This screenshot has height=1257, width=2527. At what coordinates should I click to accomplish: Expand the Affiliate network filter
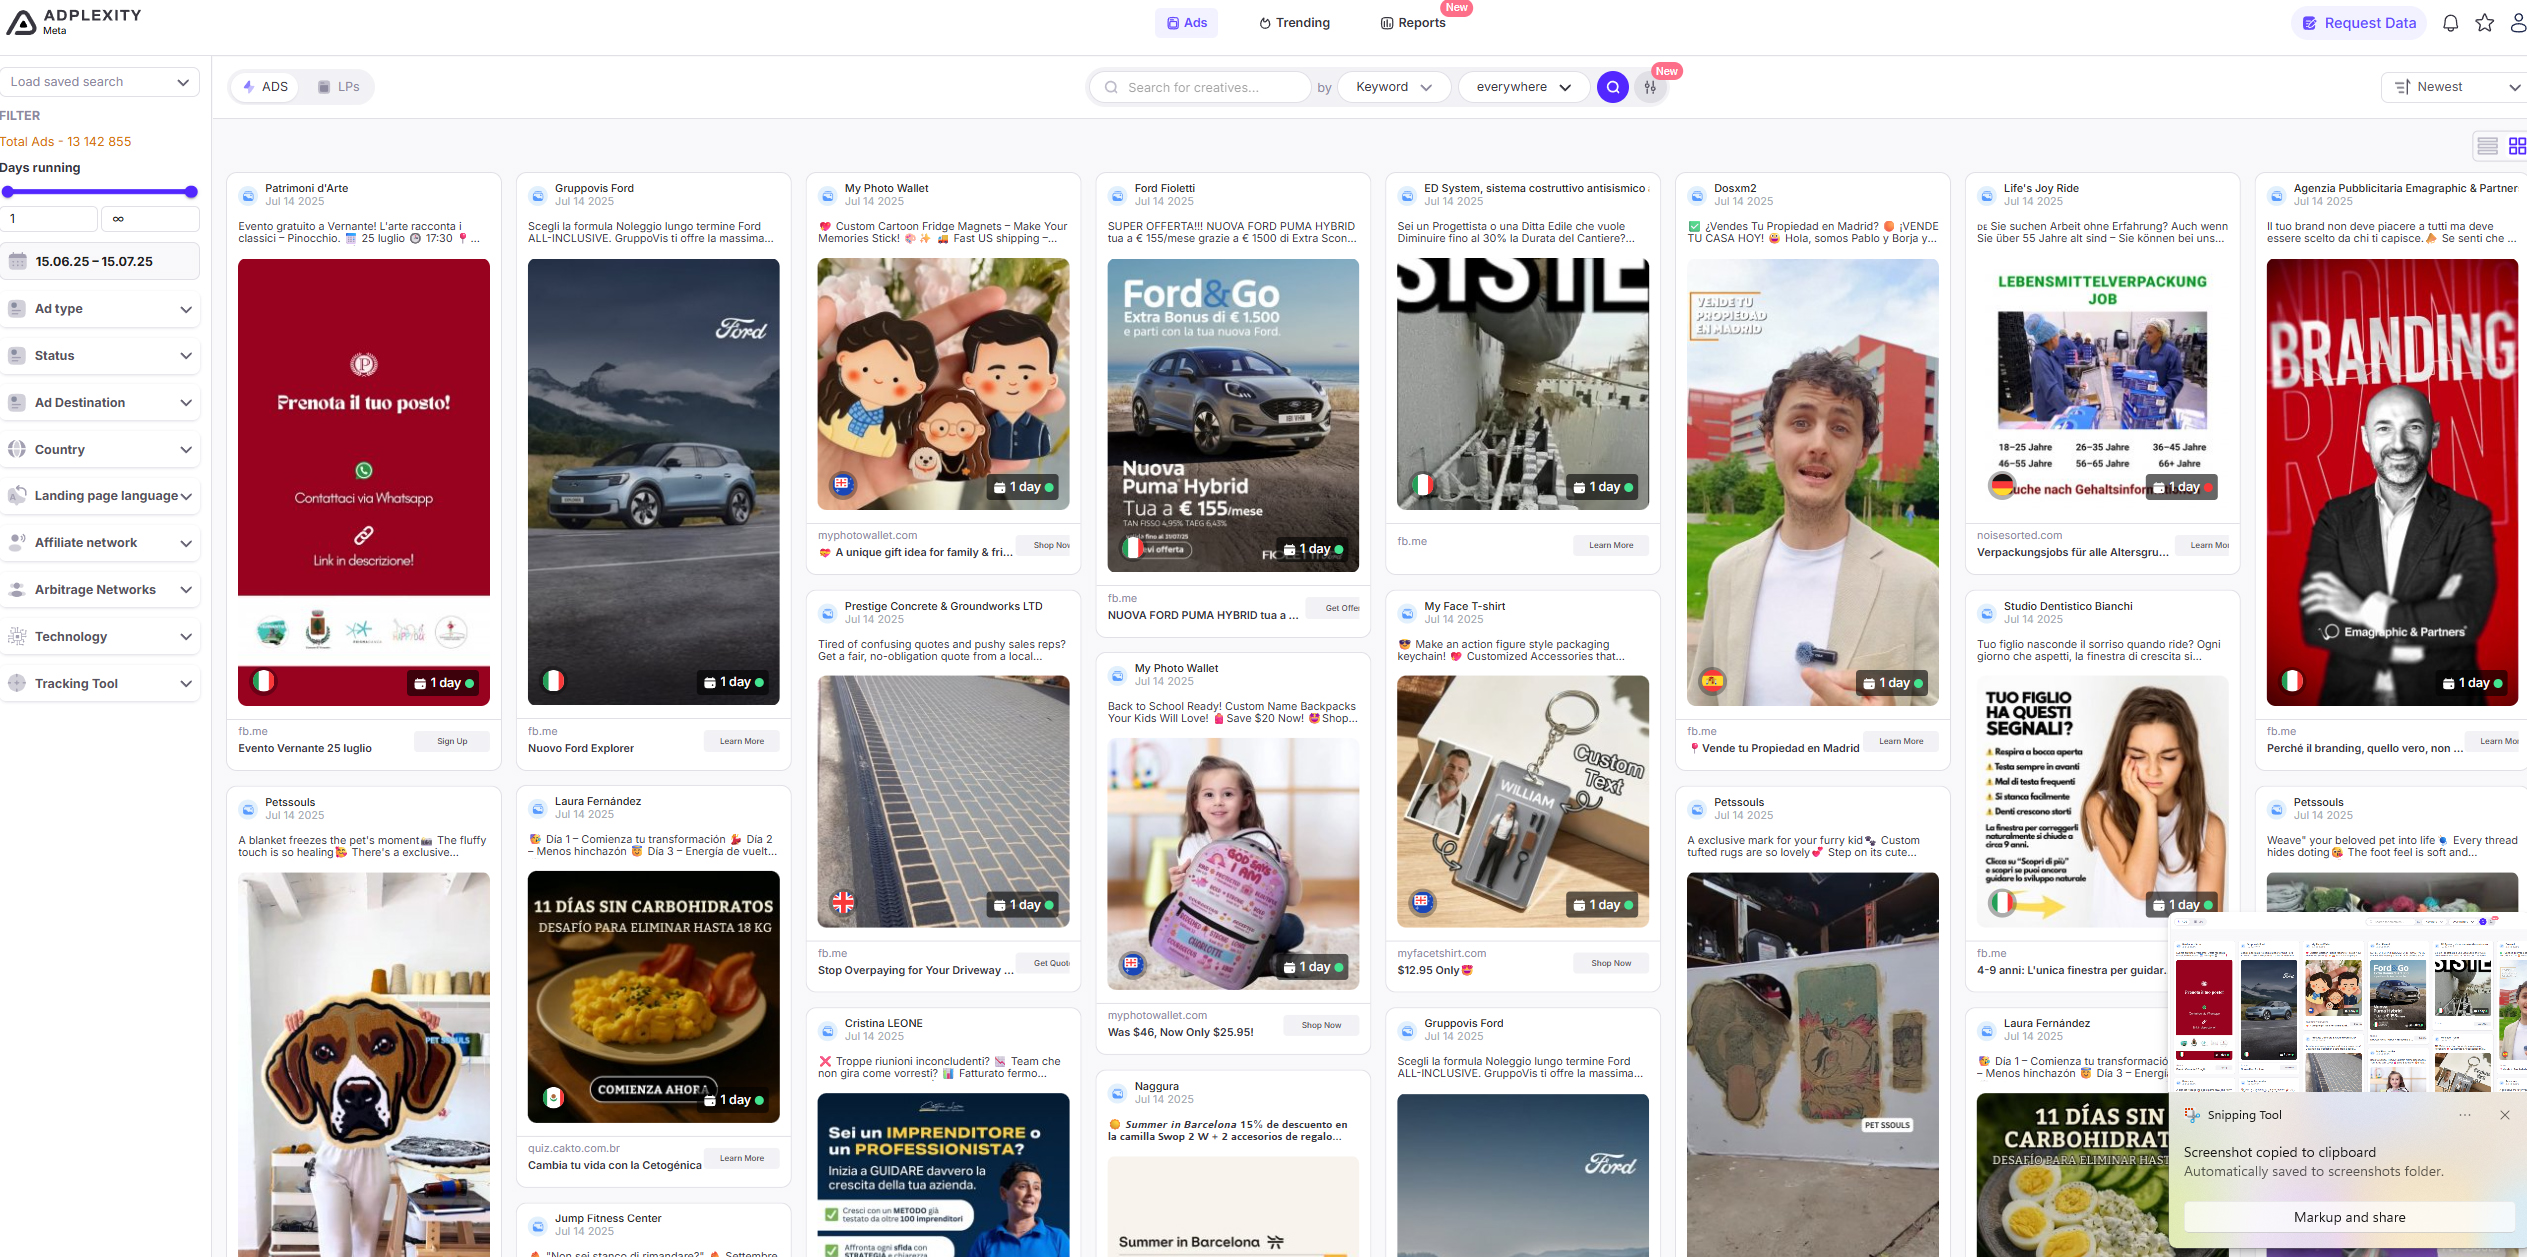tap(99, 543)
